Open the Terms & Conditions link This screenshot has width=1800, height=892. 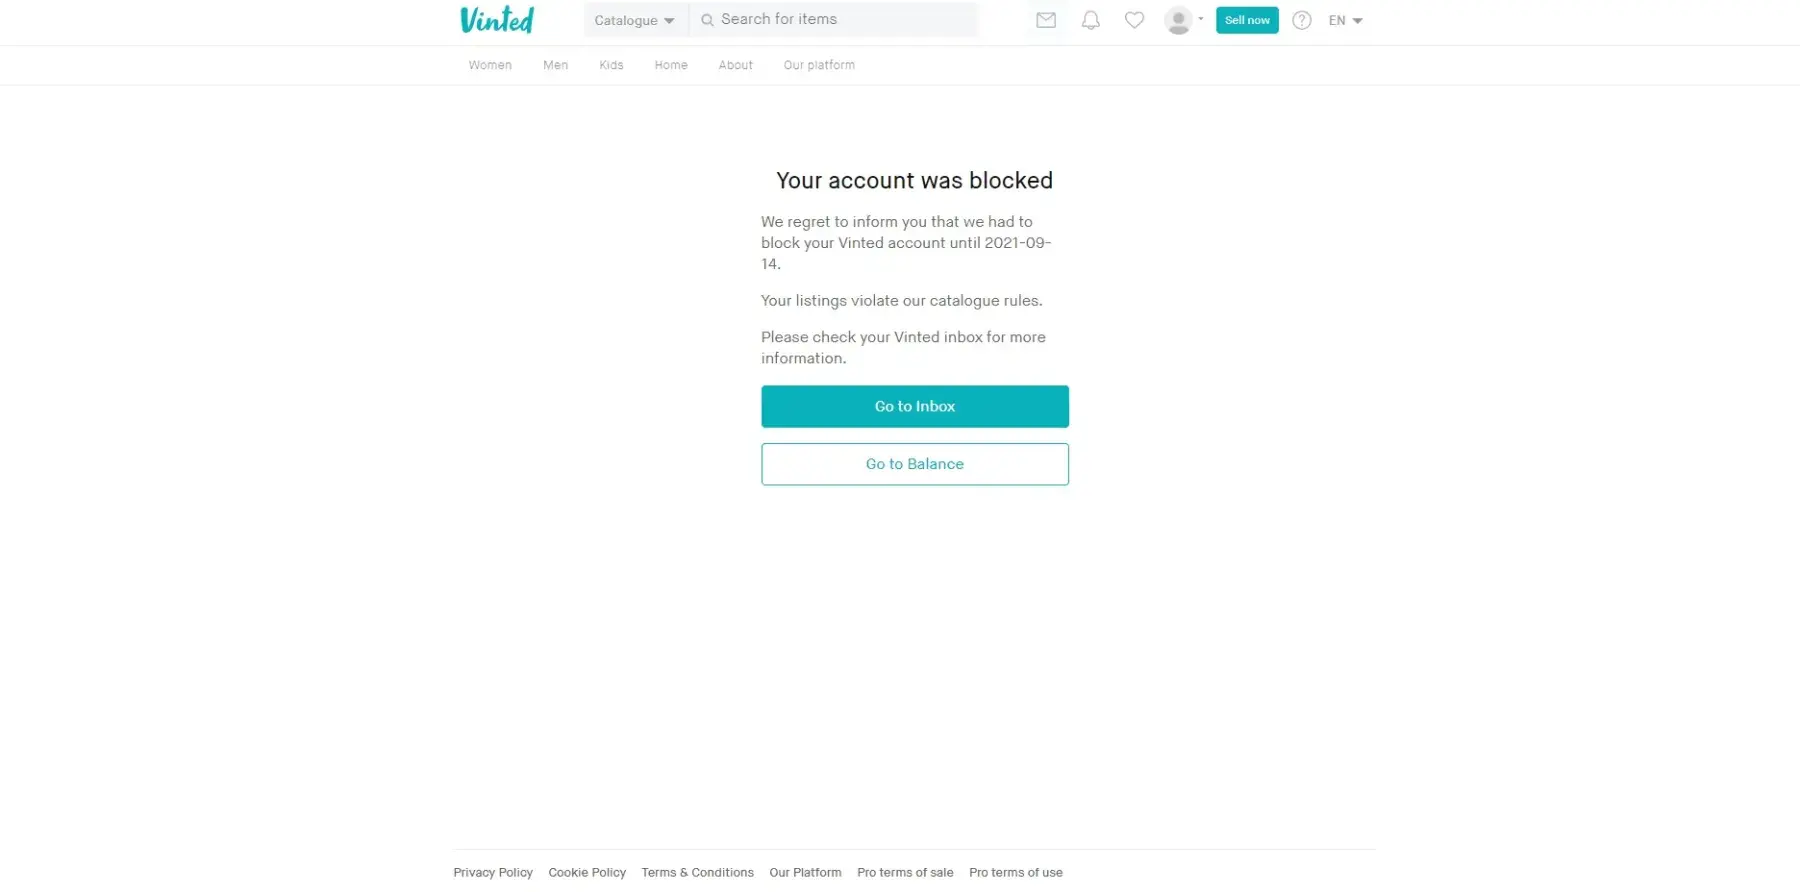[x=698, y=872]
